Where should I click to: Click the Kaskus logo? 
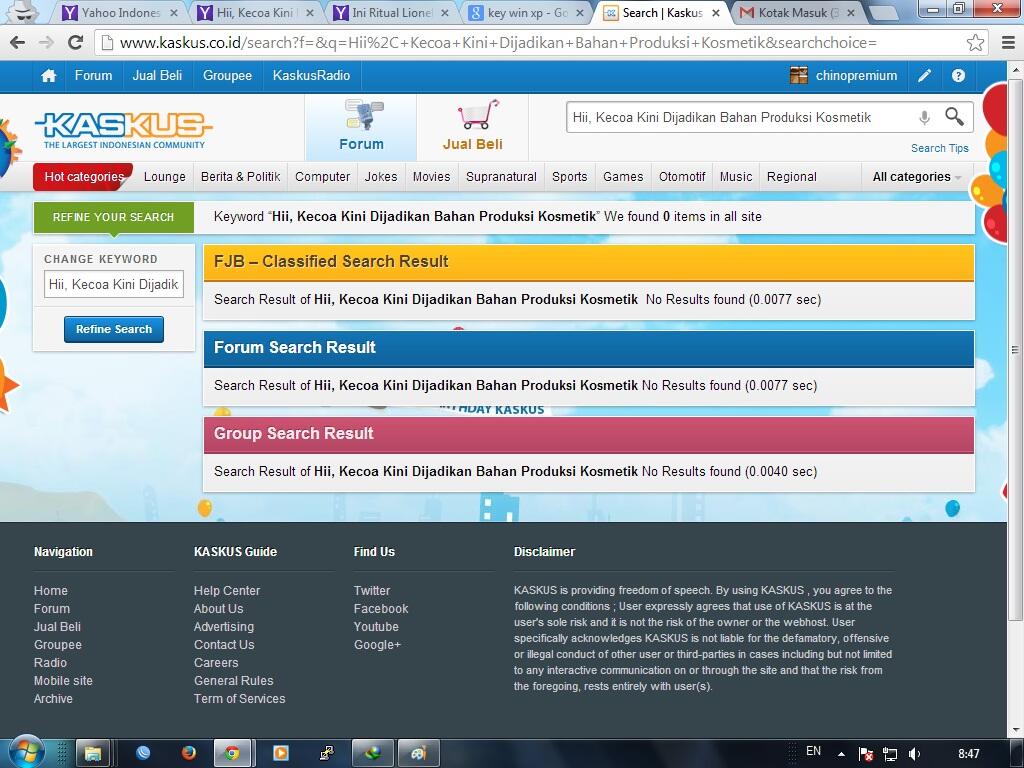tap(123, 129)
